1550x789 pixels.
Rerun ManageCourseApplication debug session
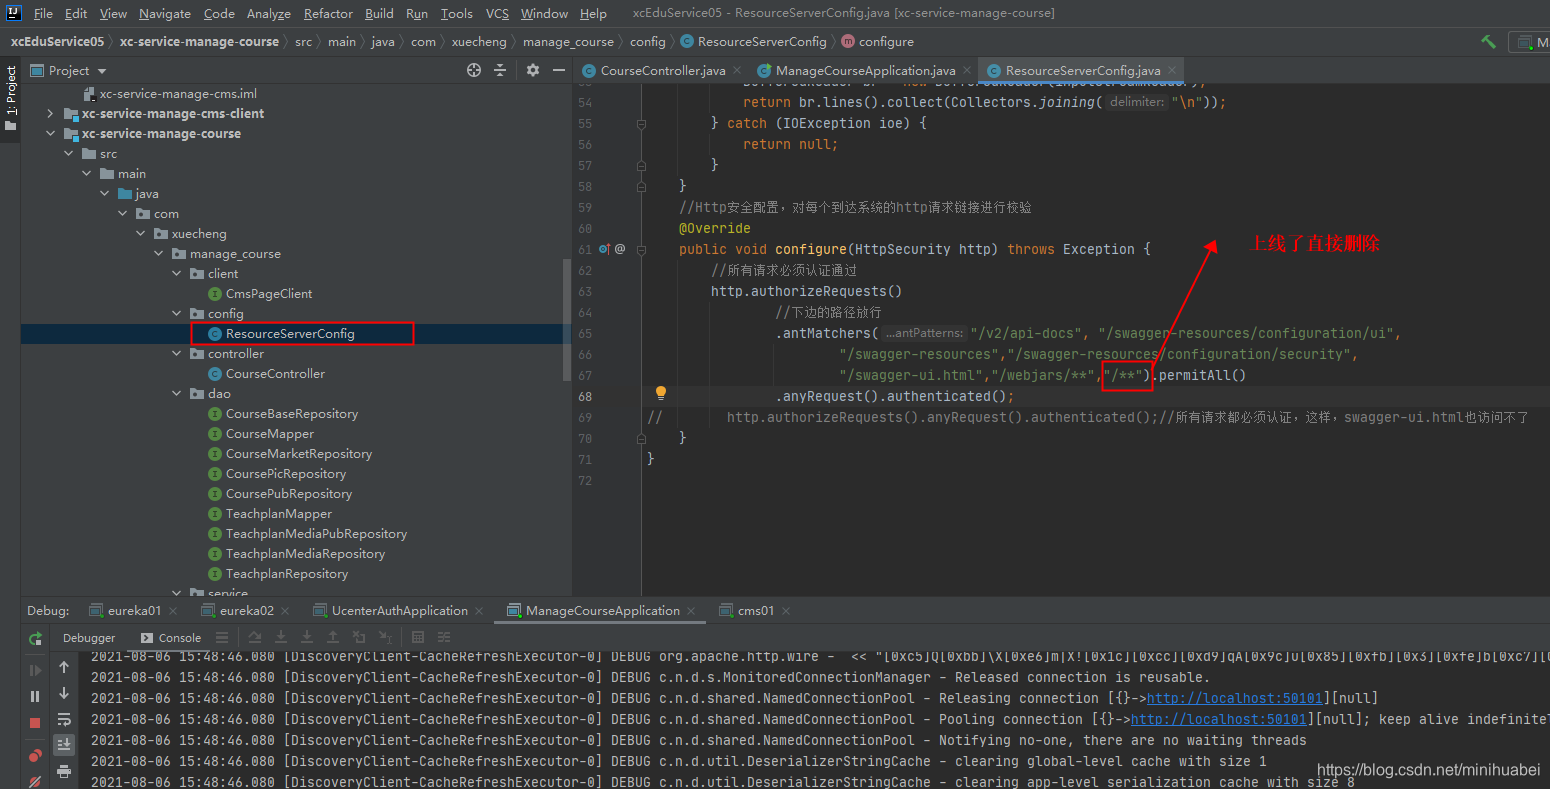coord(36,638)
